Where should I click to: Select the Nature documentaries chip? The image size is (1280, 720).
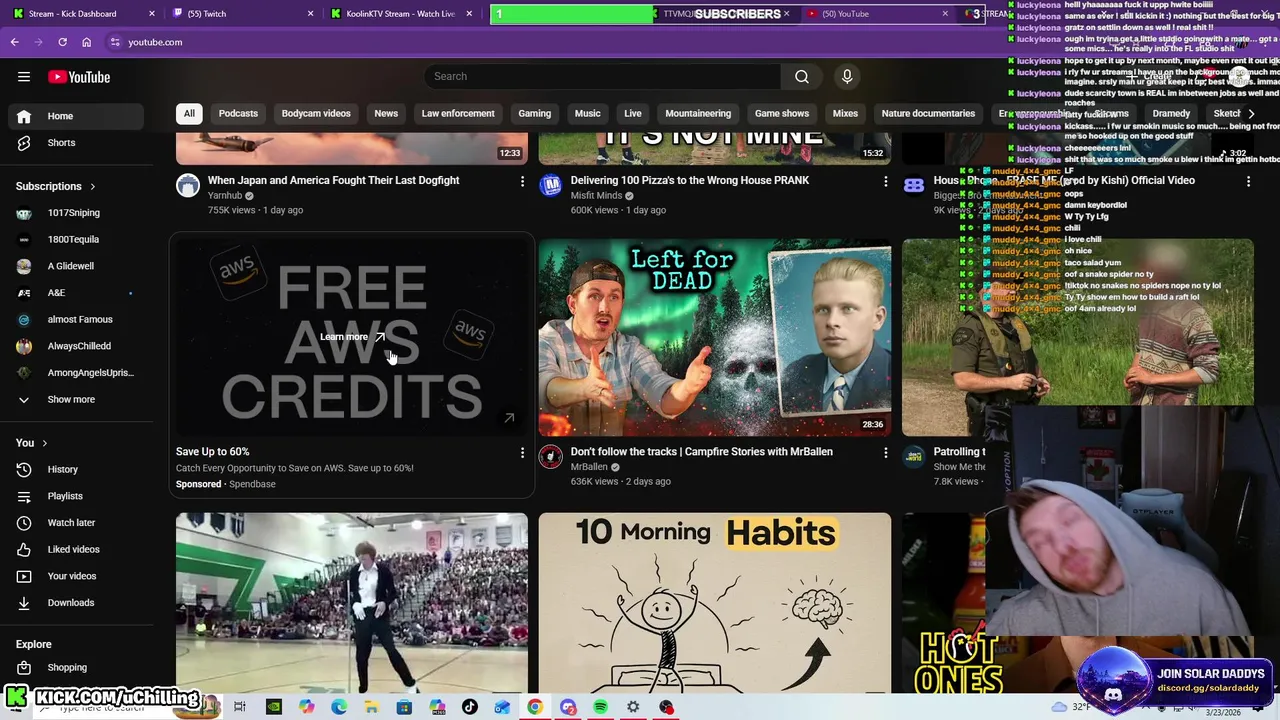tap(928, 113)
